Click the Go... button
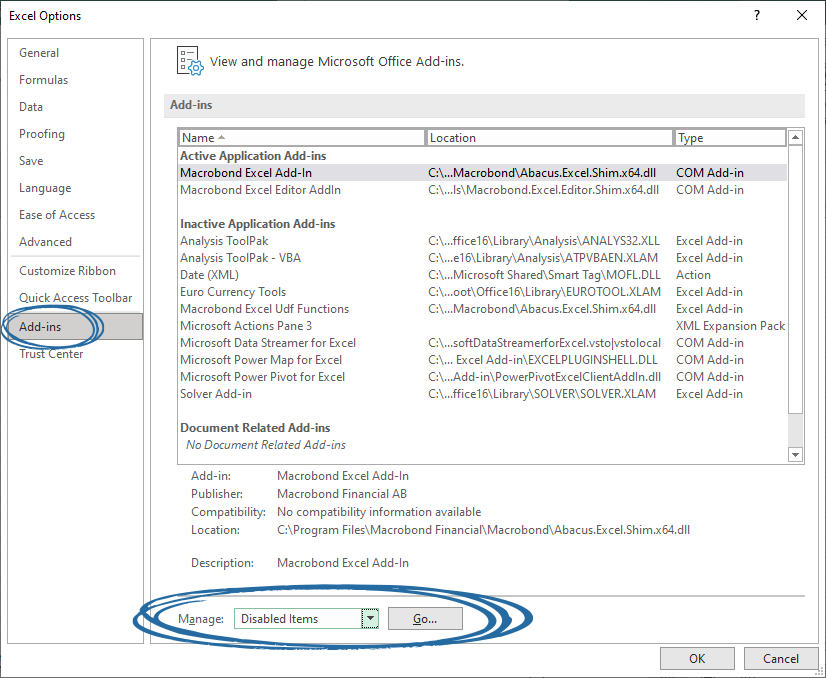 pos(425,618)
